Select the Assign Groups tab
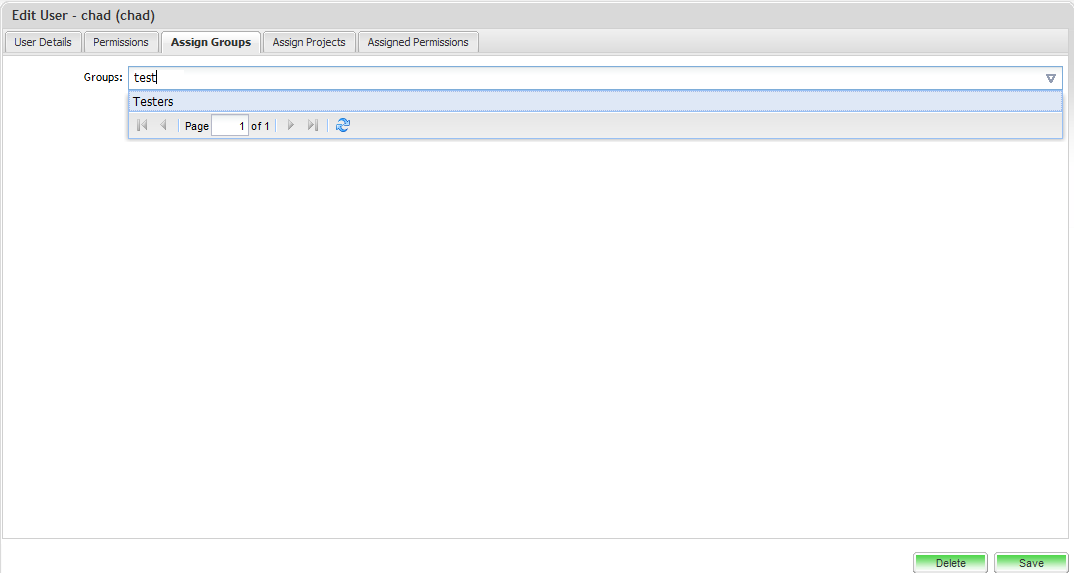The width and height of the screenshot is (1074, 573). click(x=211, y=42)
